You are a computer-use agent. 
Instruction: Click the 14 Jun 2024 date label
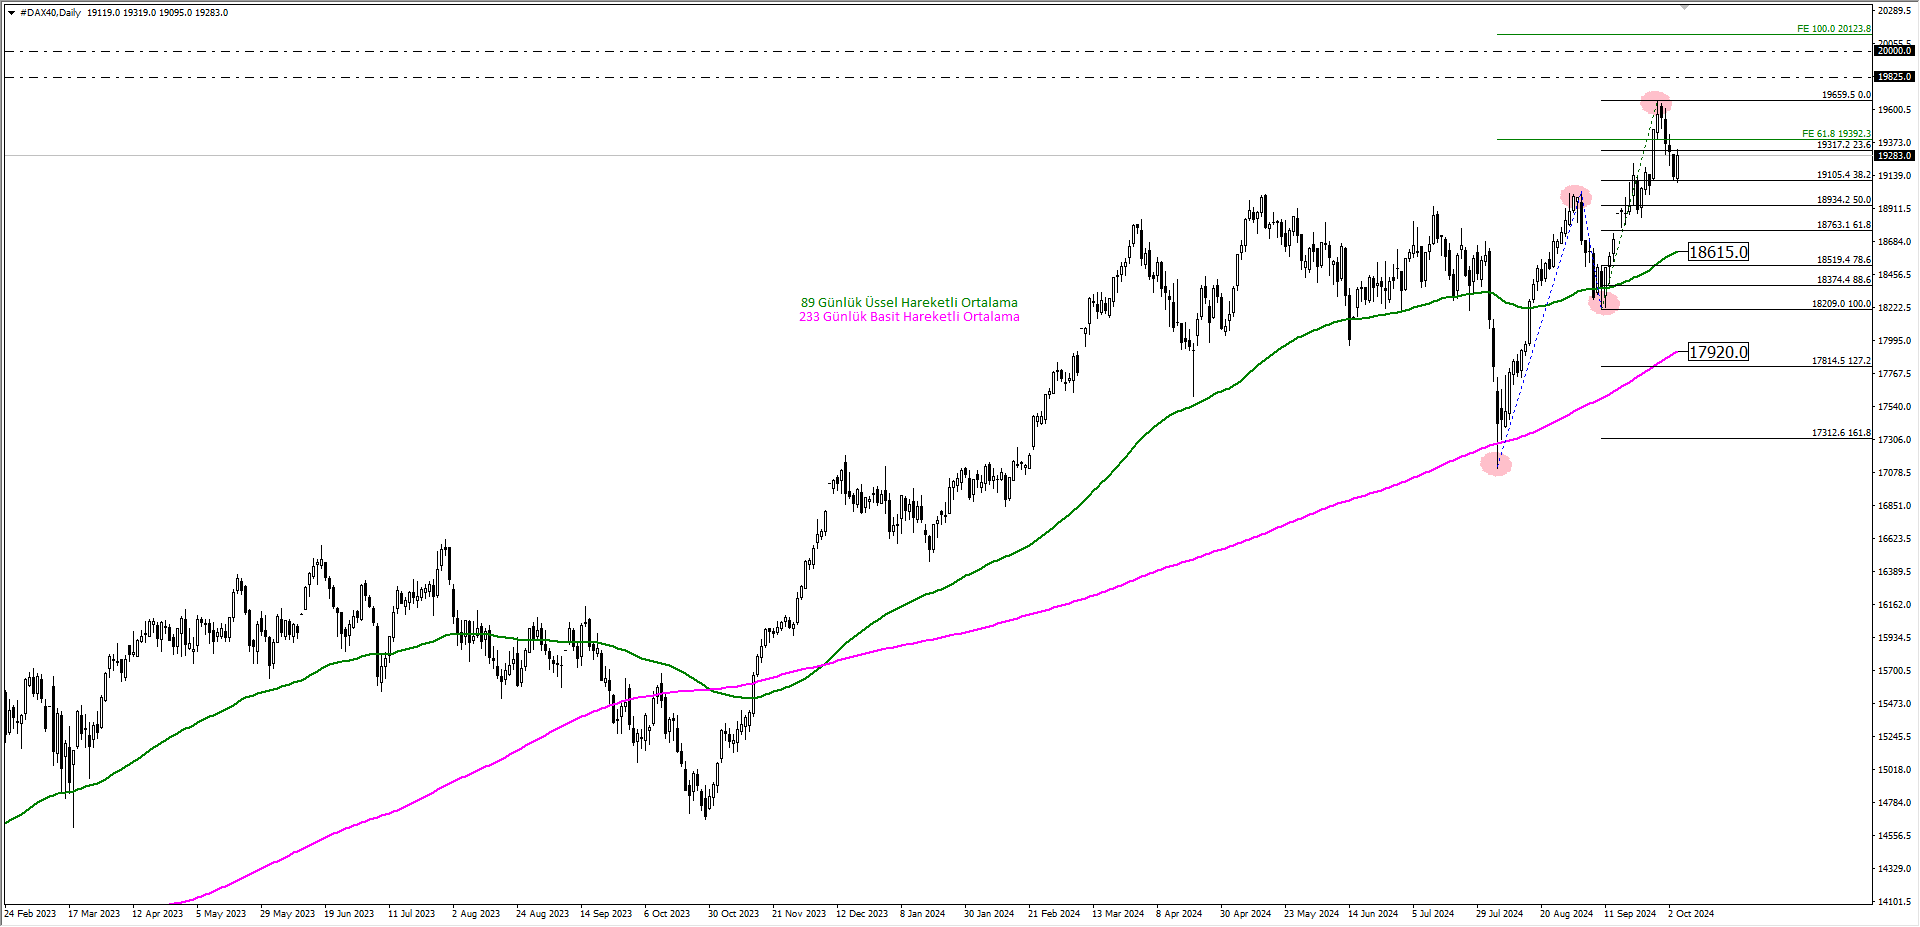point(1373,914)
